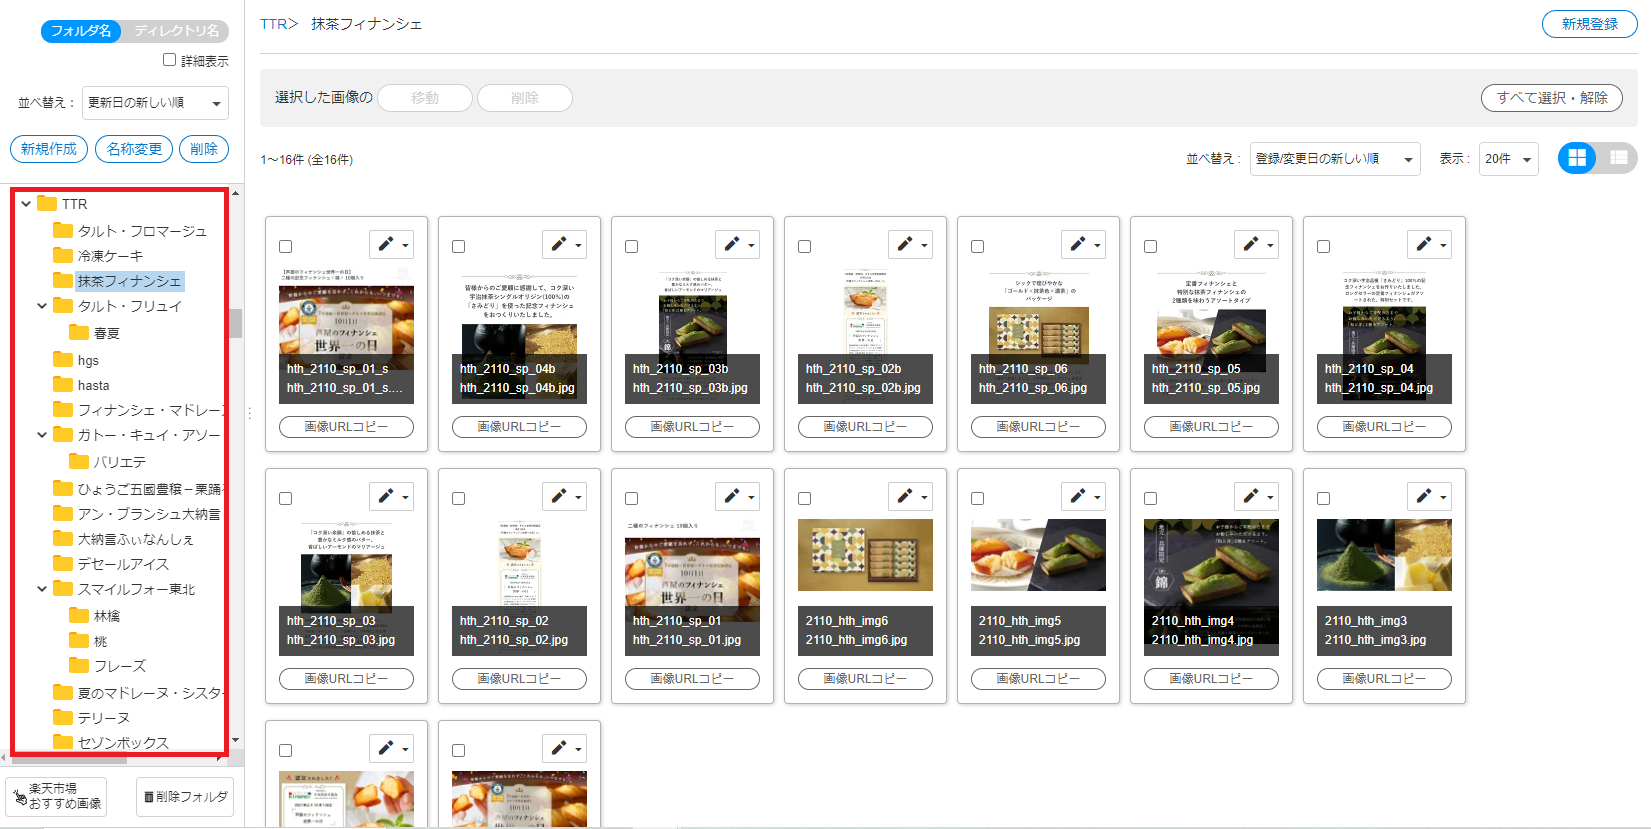Open edit pencil menu for hth_2110_sp_04

pos(1430,244)
